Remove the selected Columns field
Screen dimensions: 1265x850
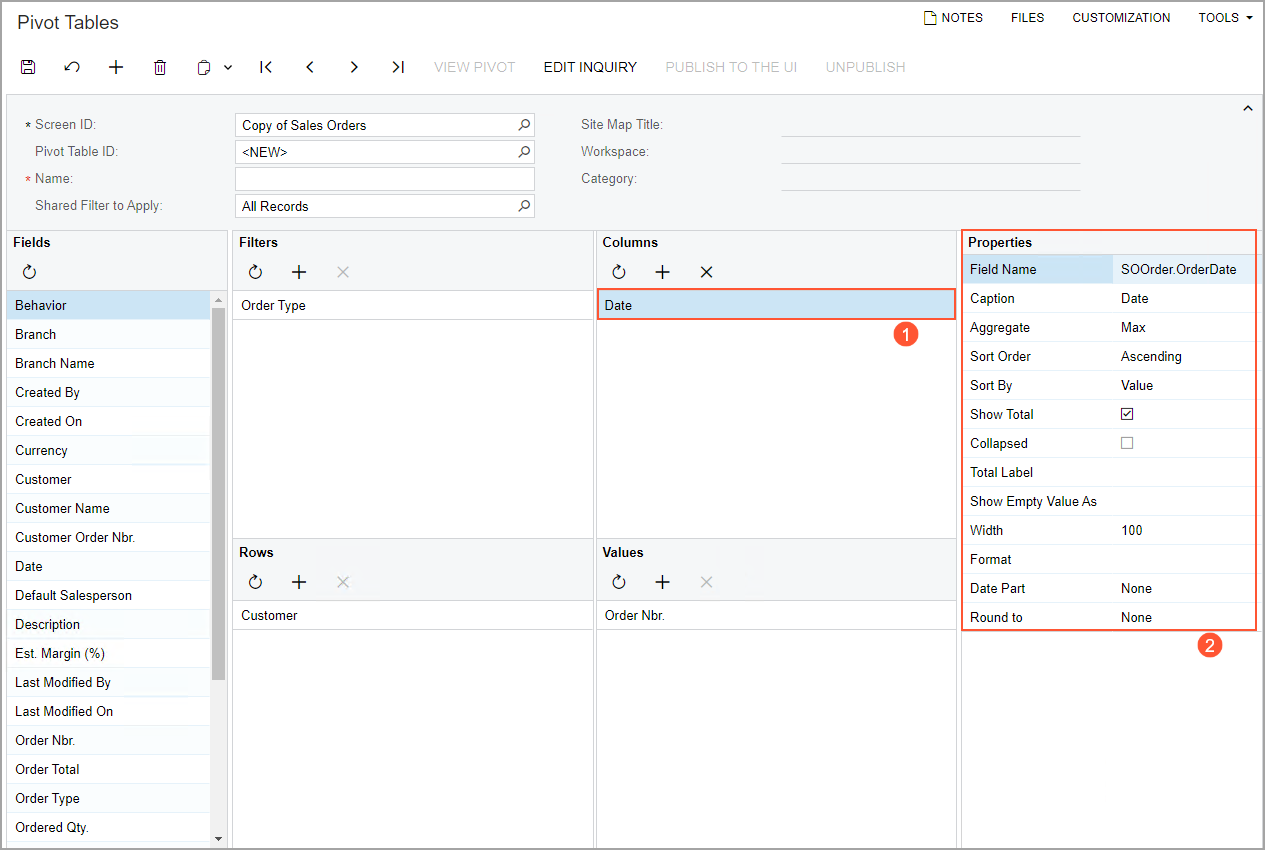pos(706,272)
